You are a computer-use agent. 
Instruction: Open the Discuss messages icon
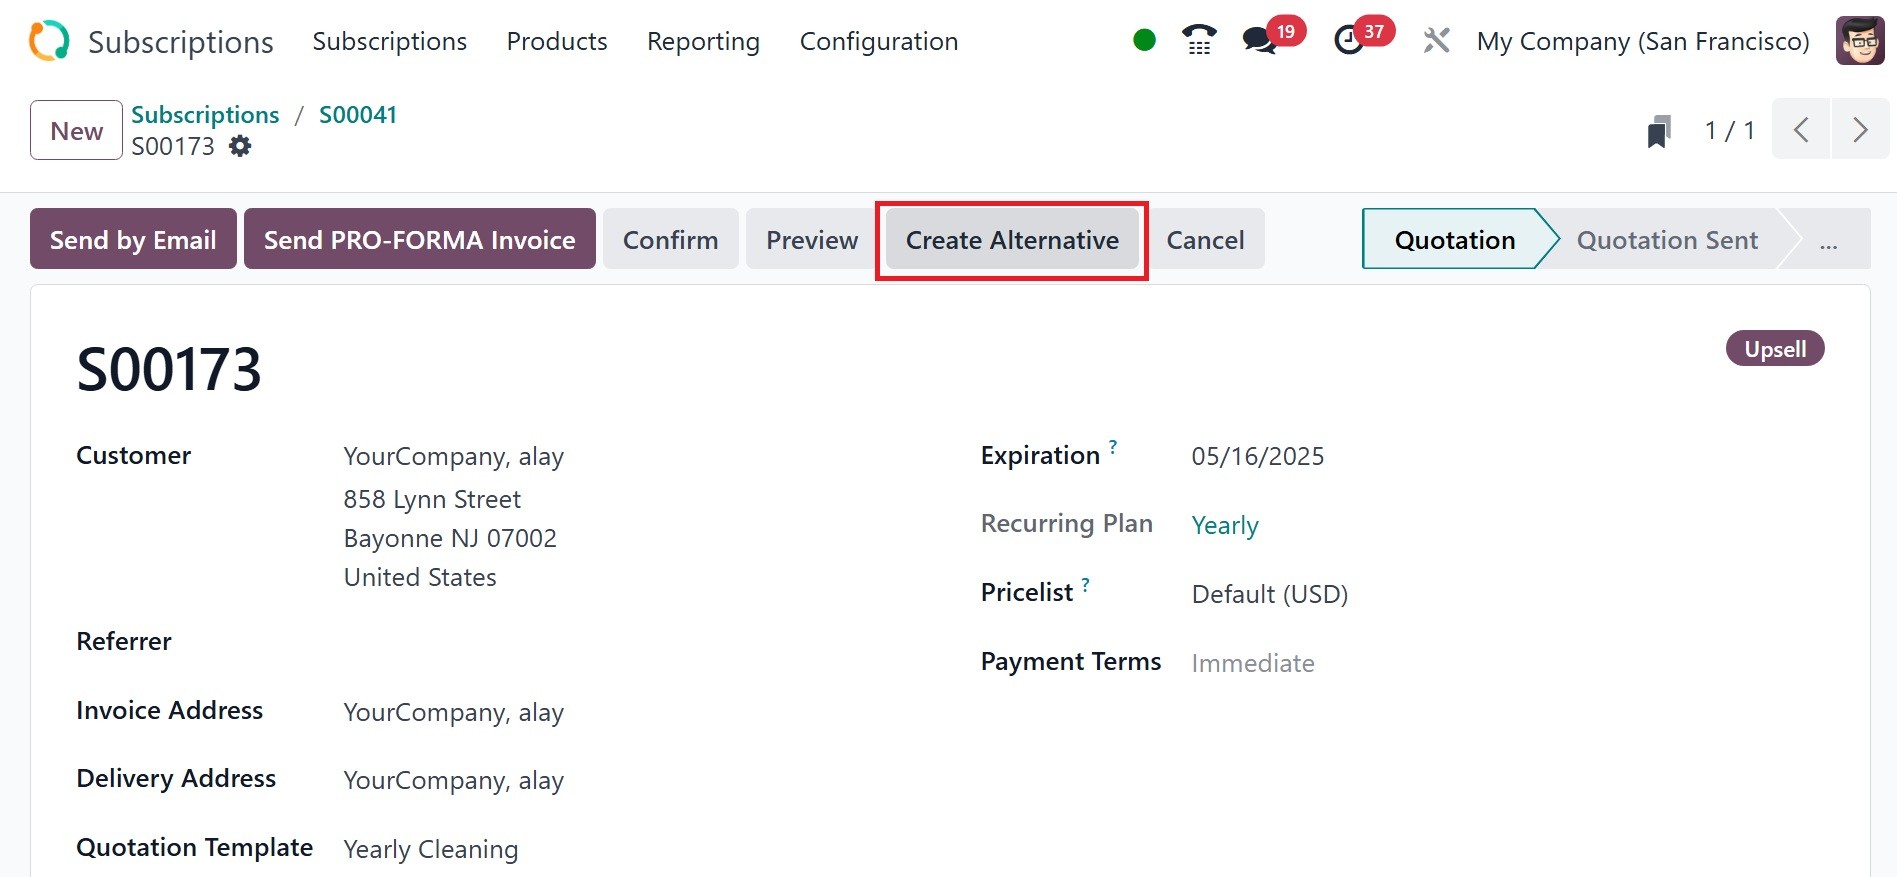coord(1259,41)
